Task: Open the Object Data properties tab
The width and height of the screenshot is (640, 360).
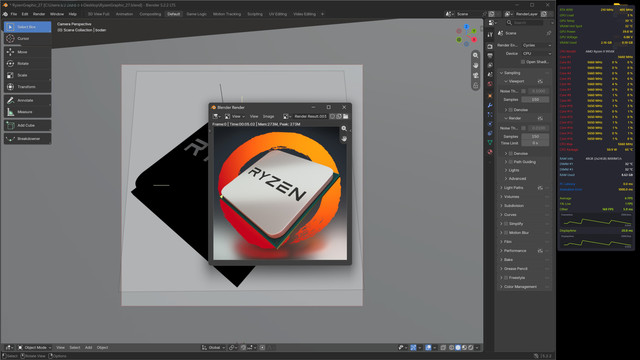Action: click(490, 142)
